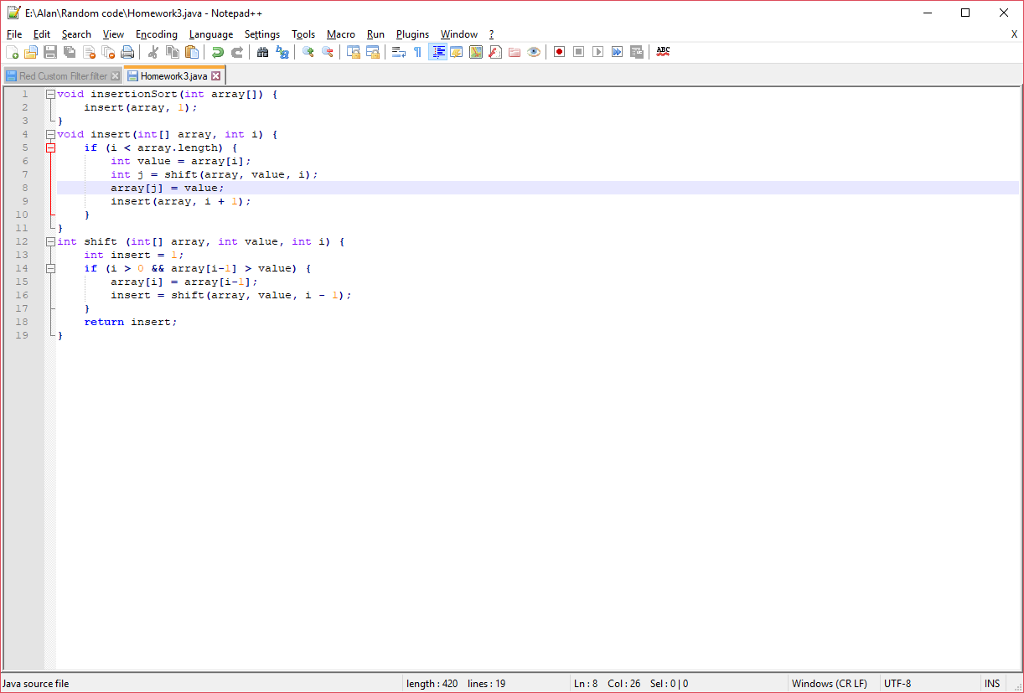Click the Undo toolbar icon

tap(215, 51)
